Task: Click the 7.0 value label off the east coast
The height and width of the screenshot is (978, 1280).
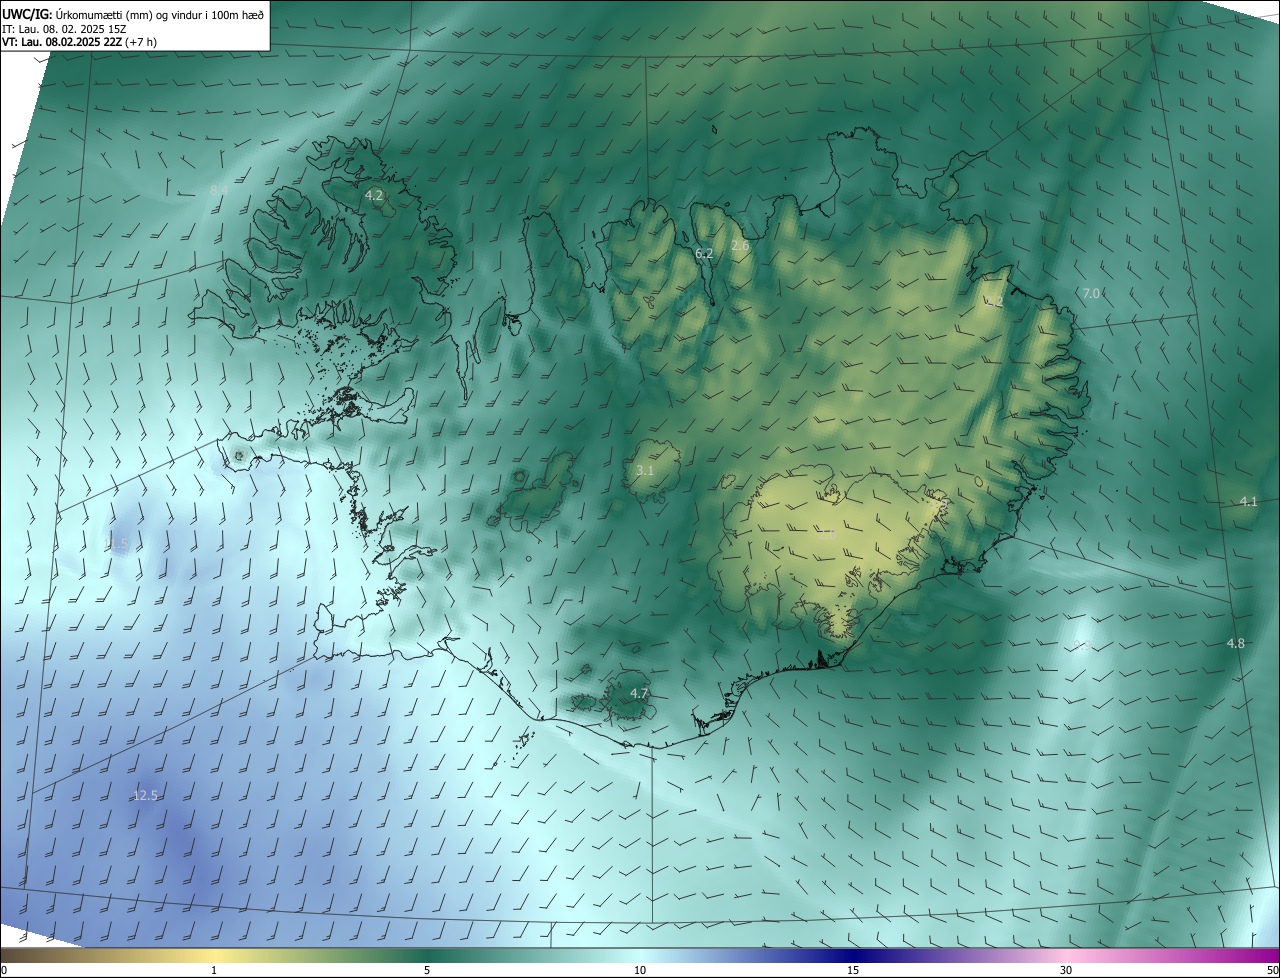Action: tap(1091, 293)
